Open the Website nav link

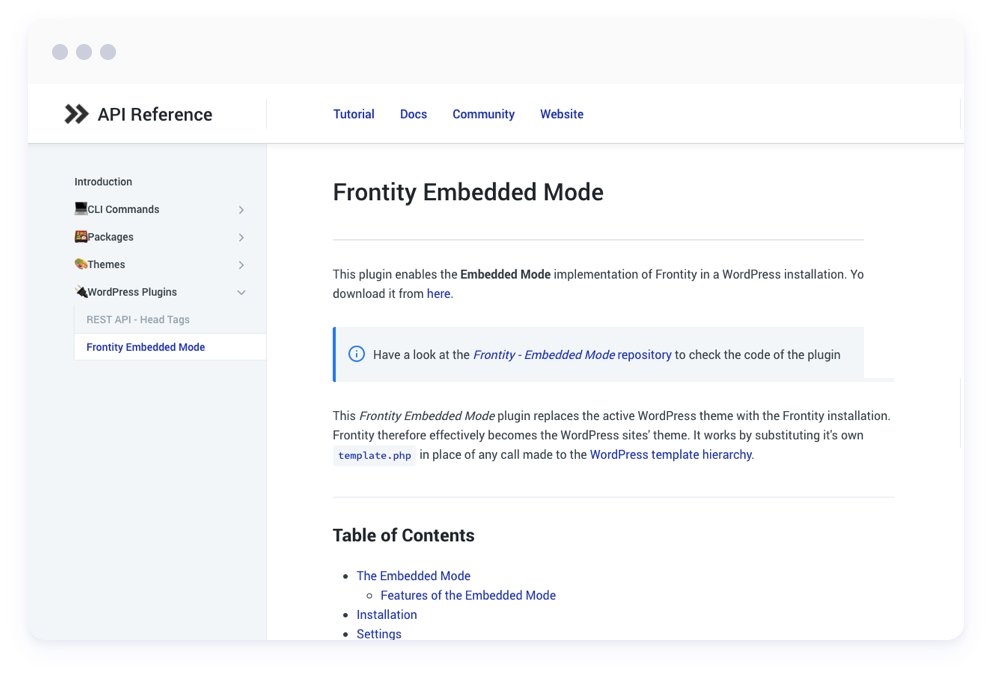562,114
